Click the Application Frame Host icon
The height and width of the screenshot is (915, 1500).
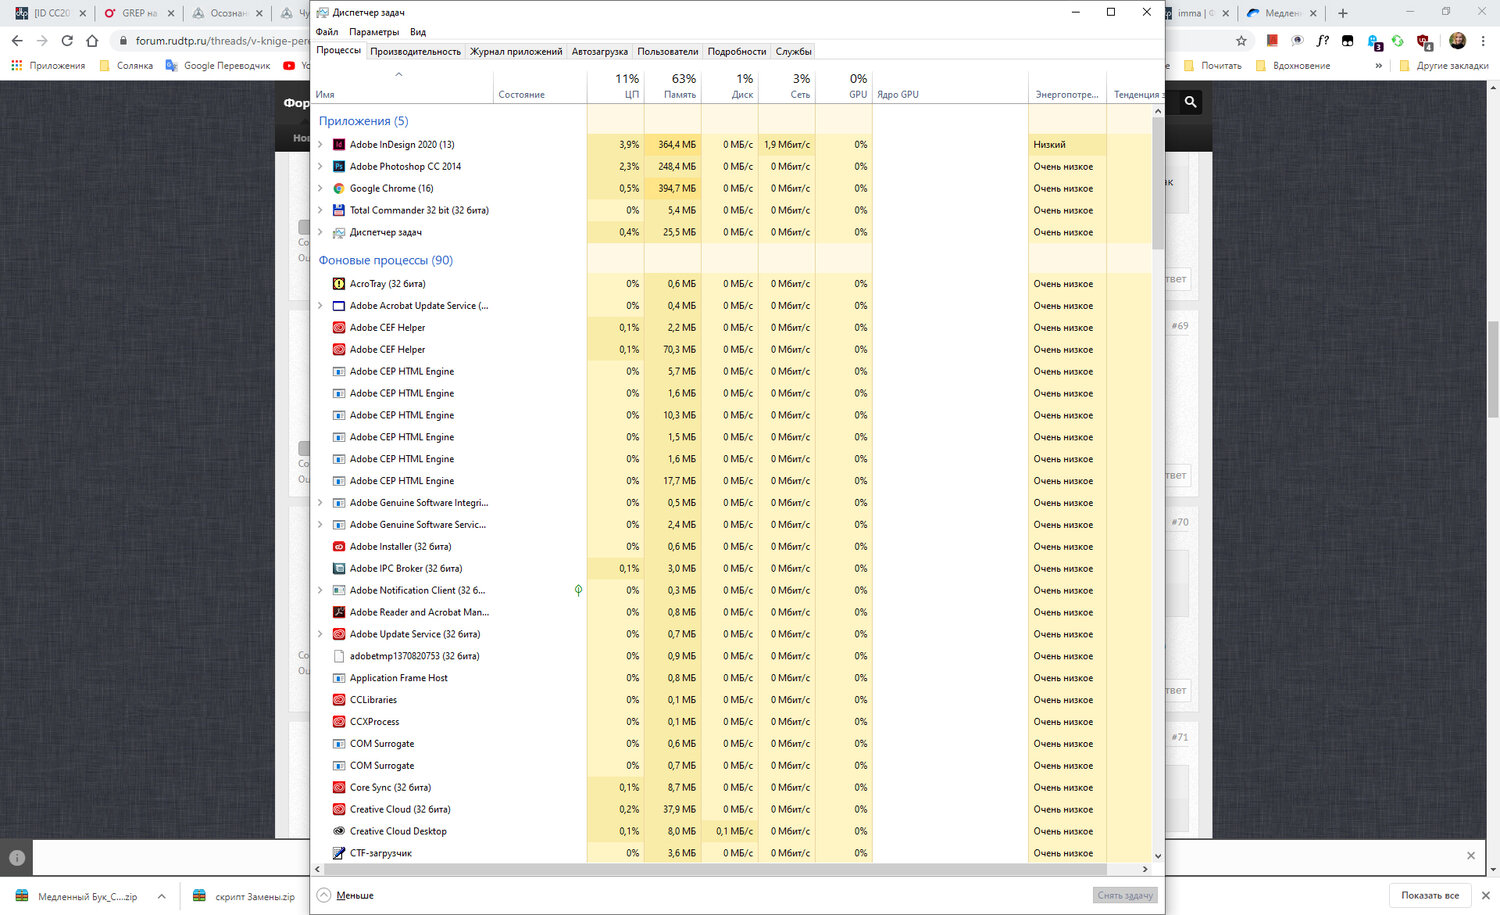point(339,678)
